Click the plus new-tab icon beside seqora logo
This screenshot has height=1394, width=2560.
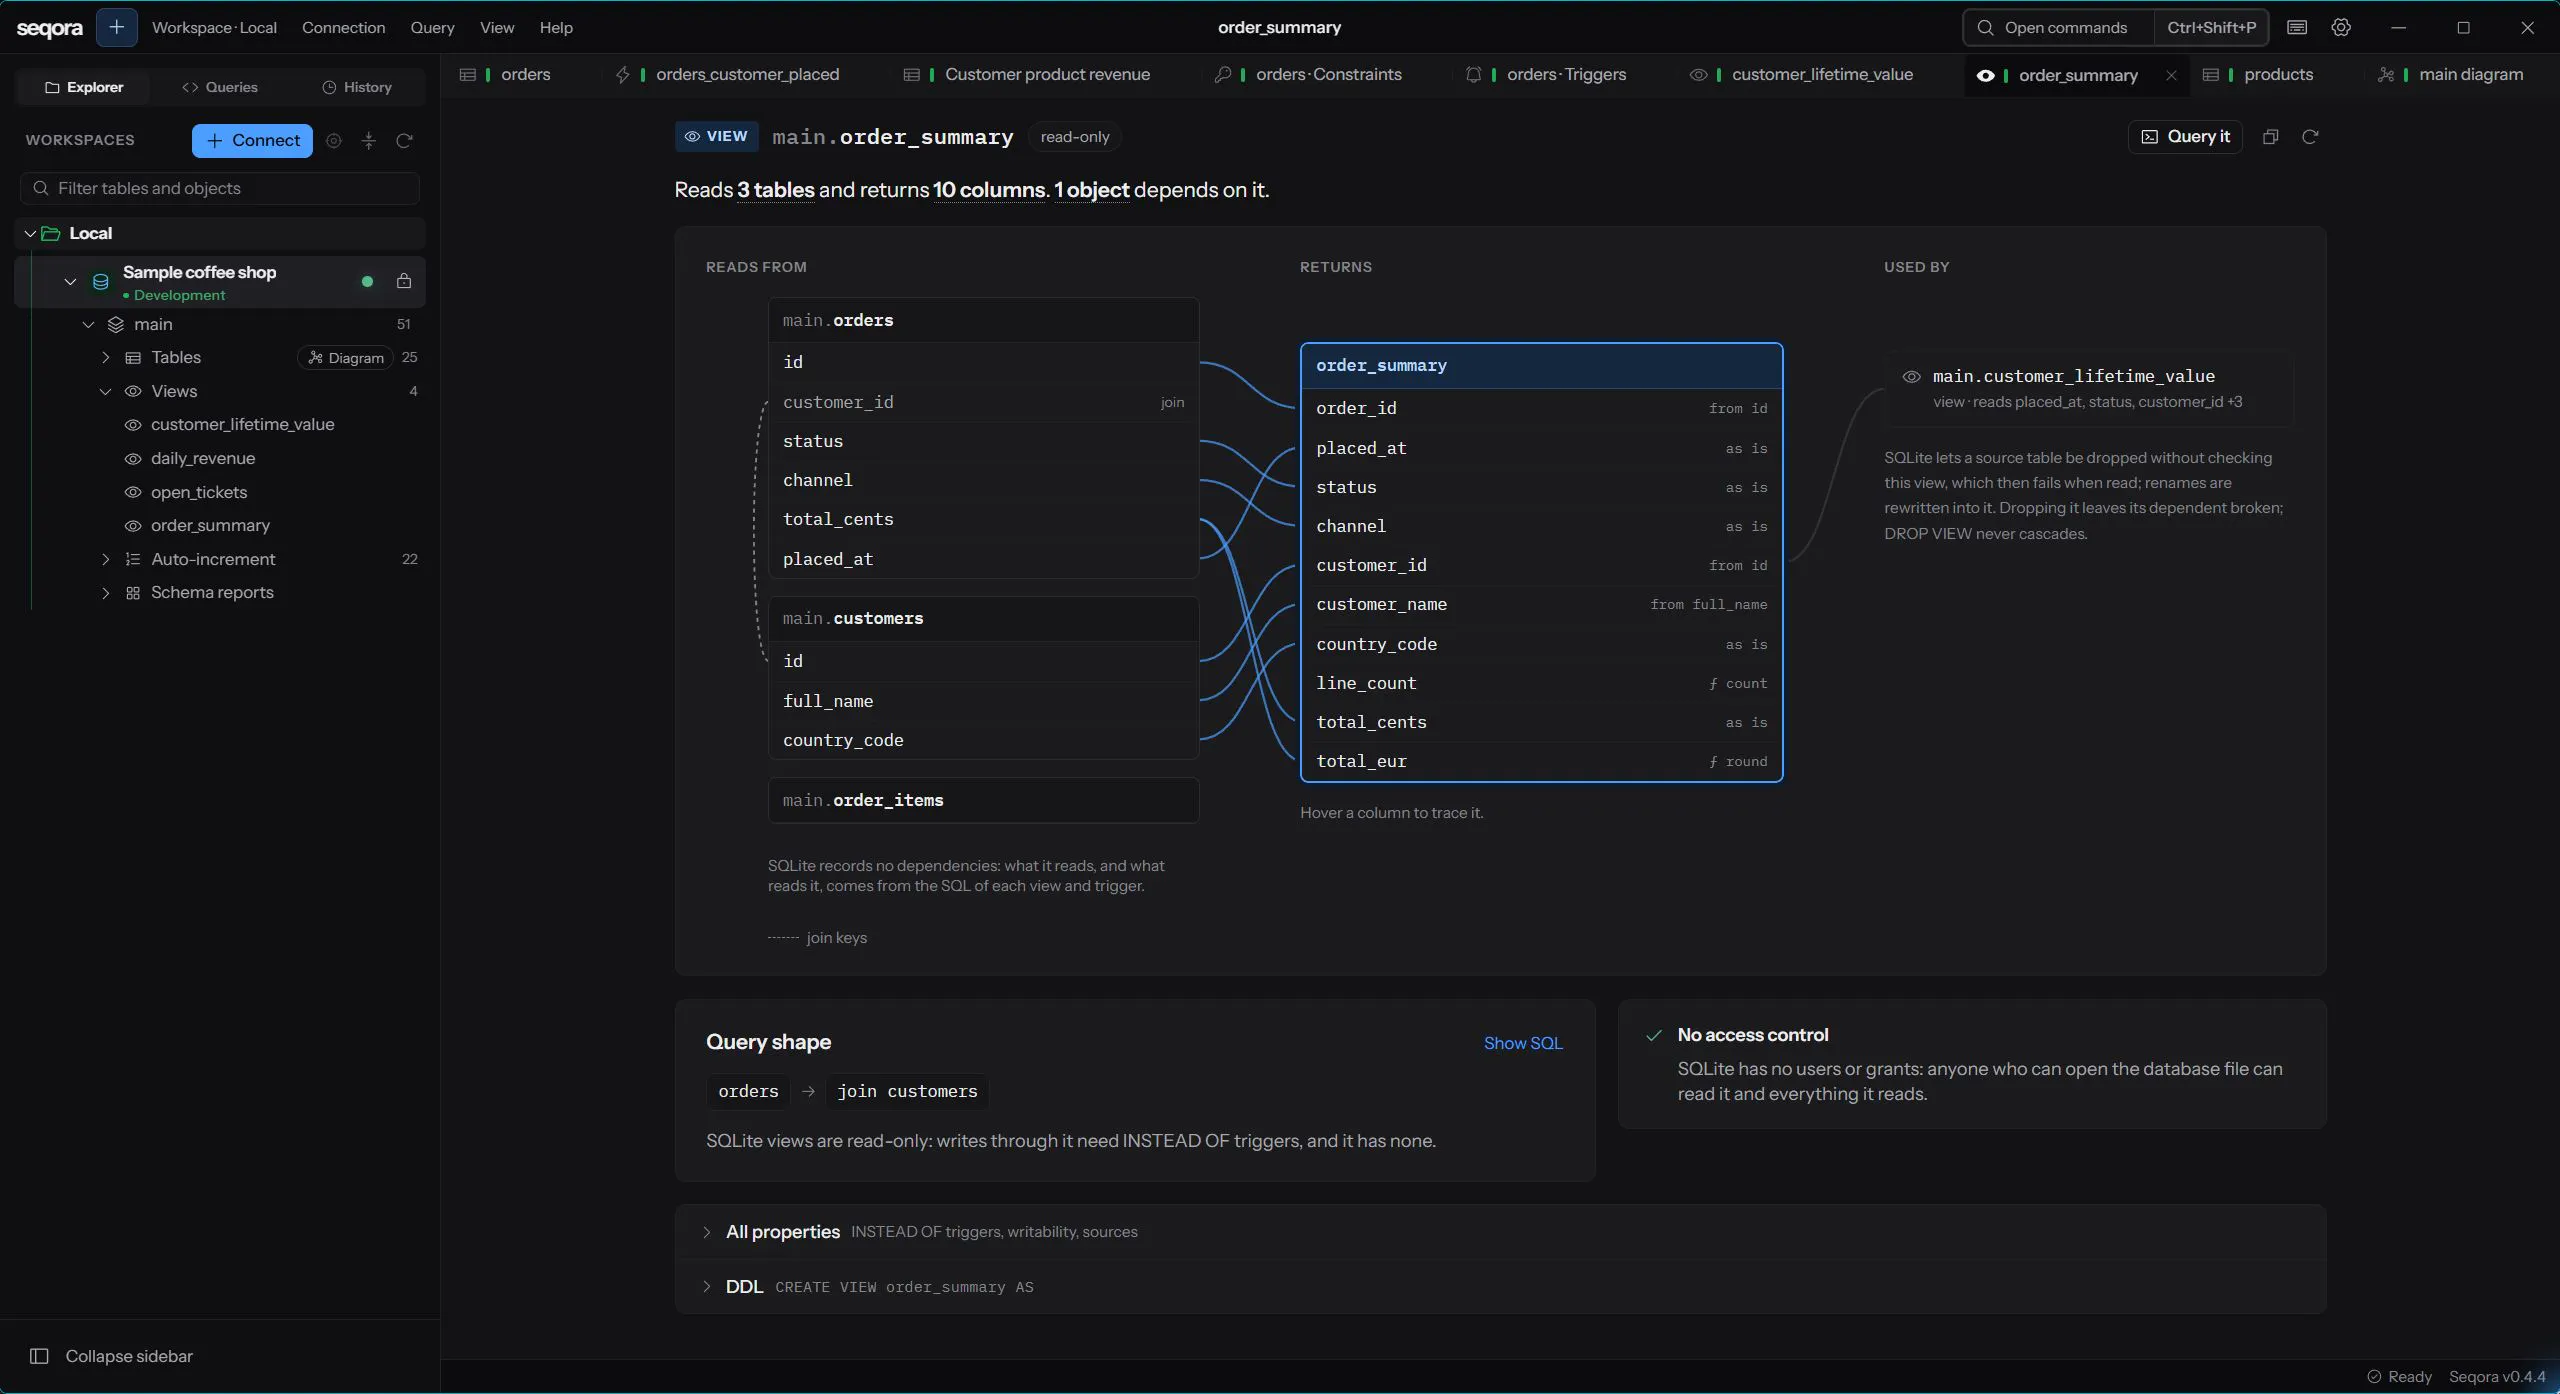click(116, 27)
